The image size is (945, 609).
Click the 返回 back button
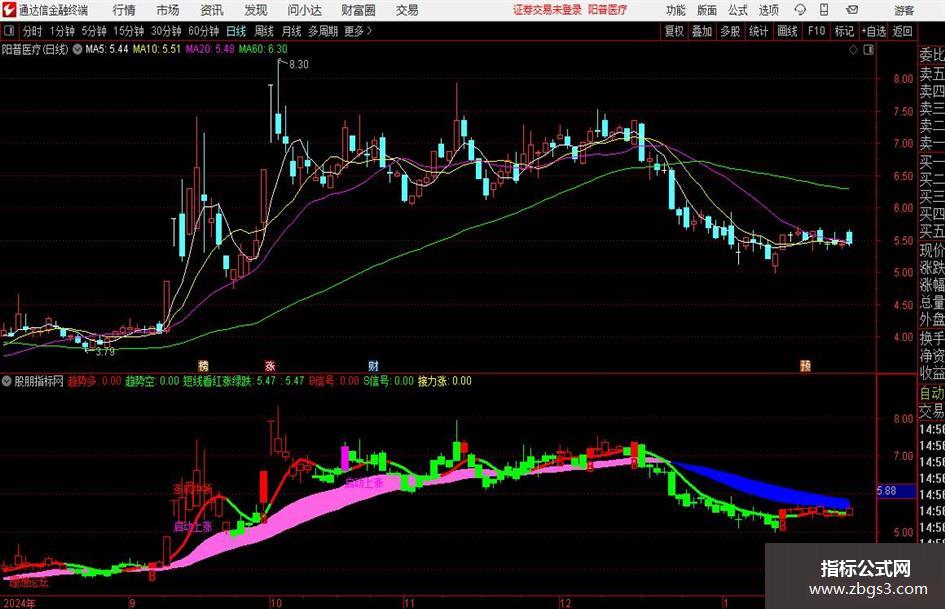tap(903, 31)
